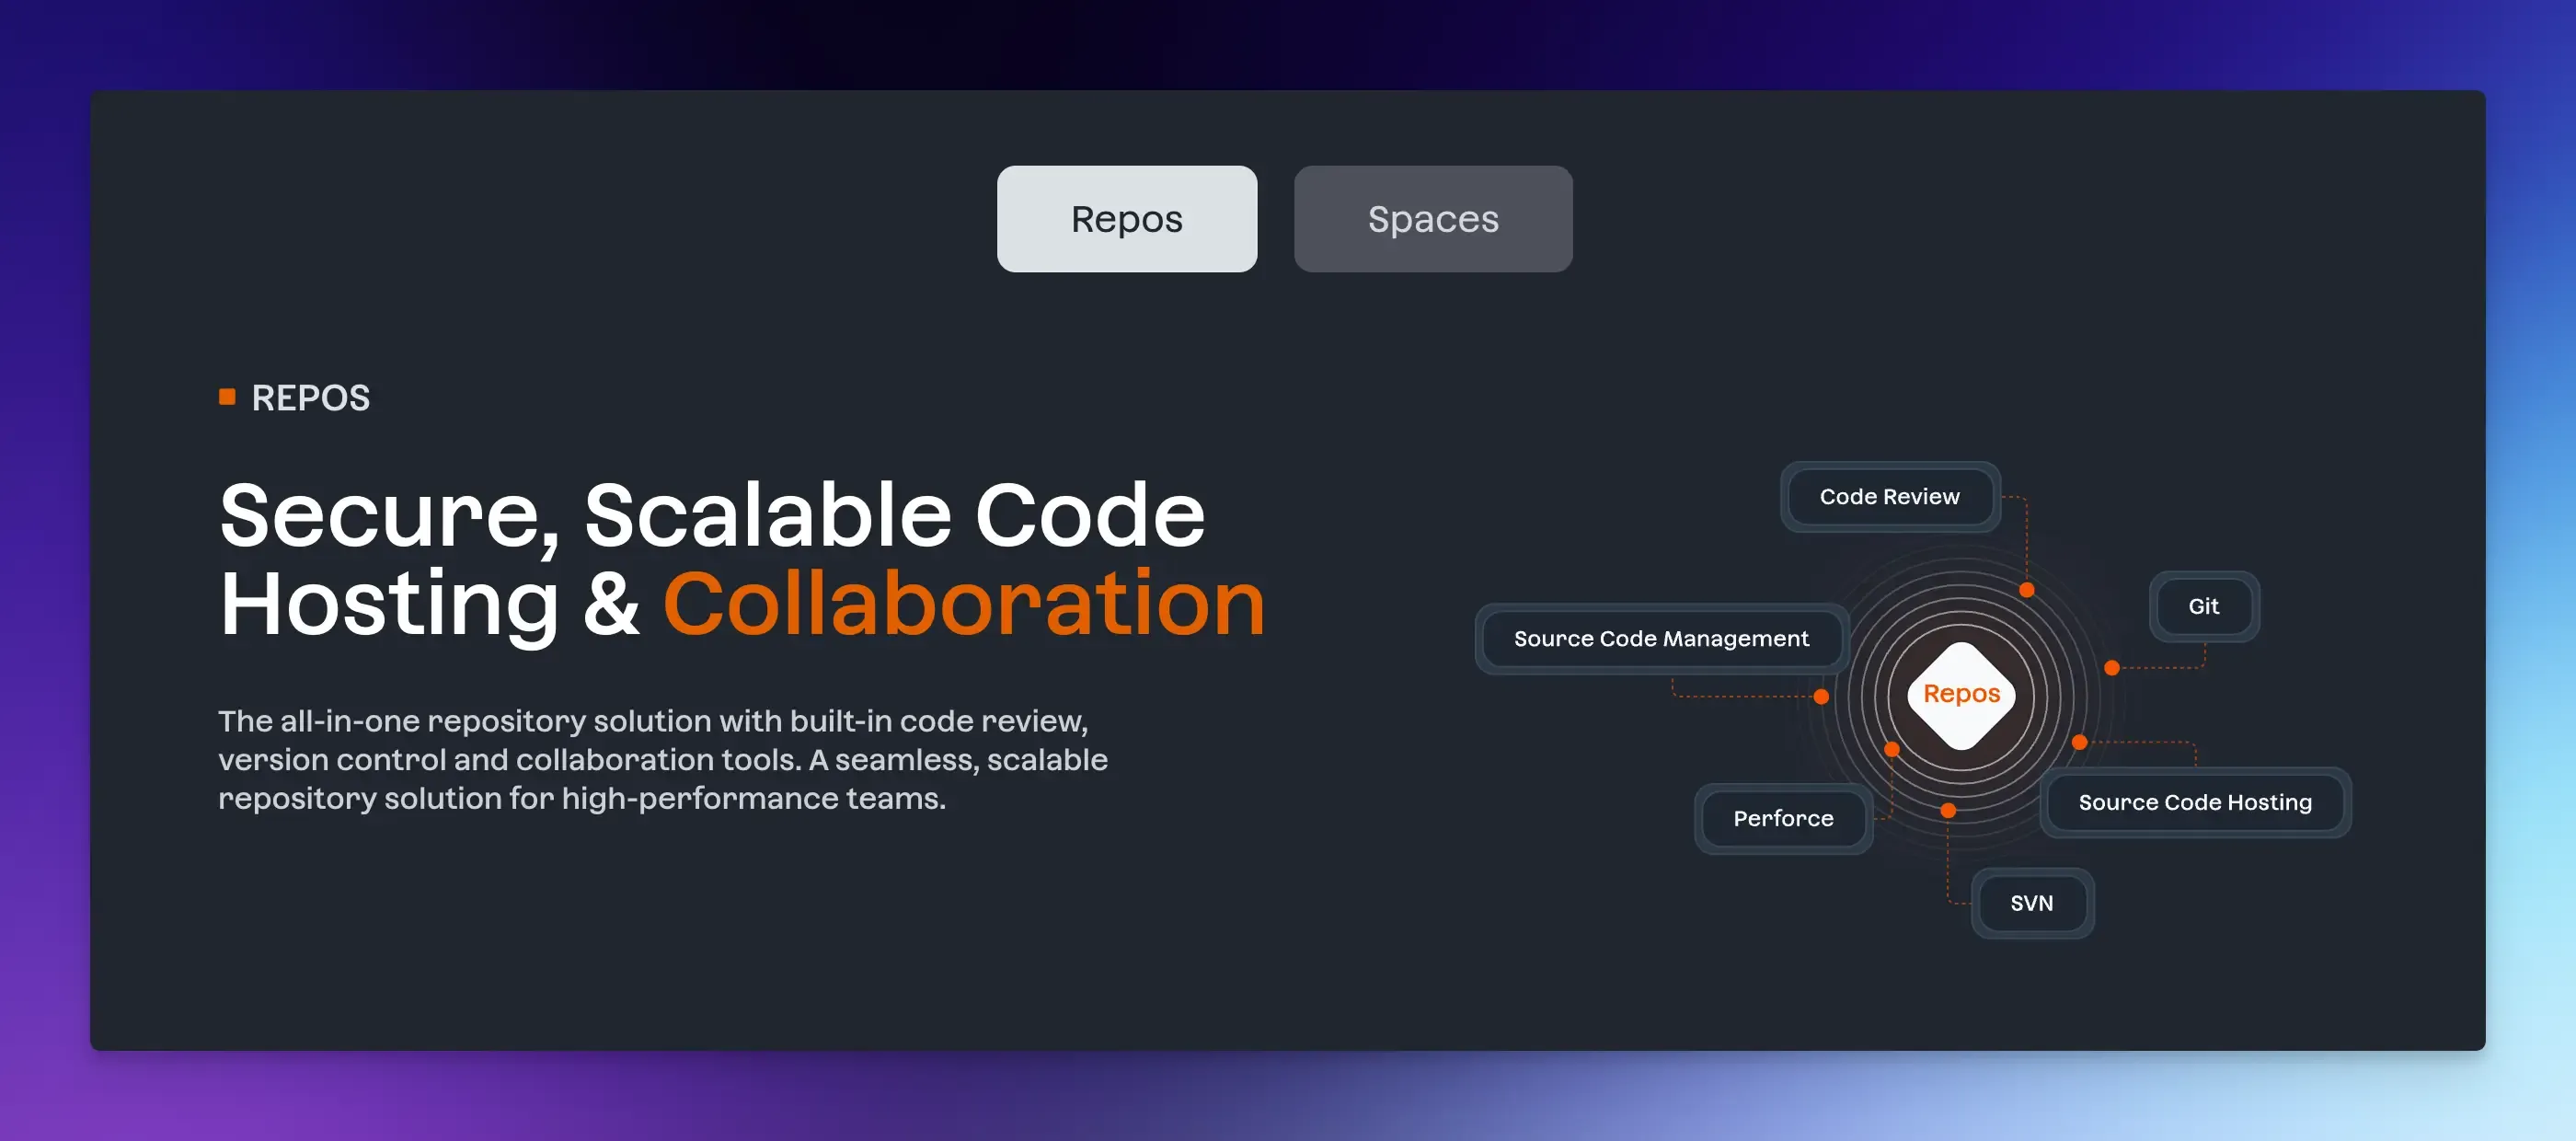2576x1141 pixels.
Task: Switch to the Repos tab
Action: pyautogui.click(x=1126, y=219)
